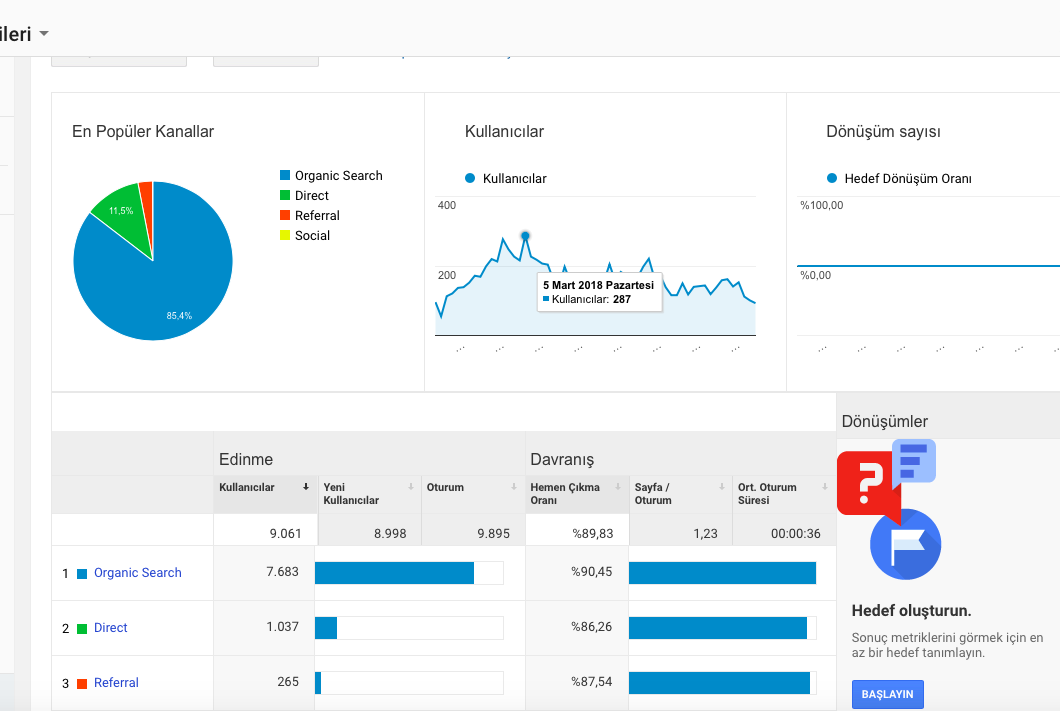This screenshot has height=711, width=1060.
Task: Sort by Hemen Çıkma Oranı arrow
Action: pyautogui.click(x=618, y=487)
